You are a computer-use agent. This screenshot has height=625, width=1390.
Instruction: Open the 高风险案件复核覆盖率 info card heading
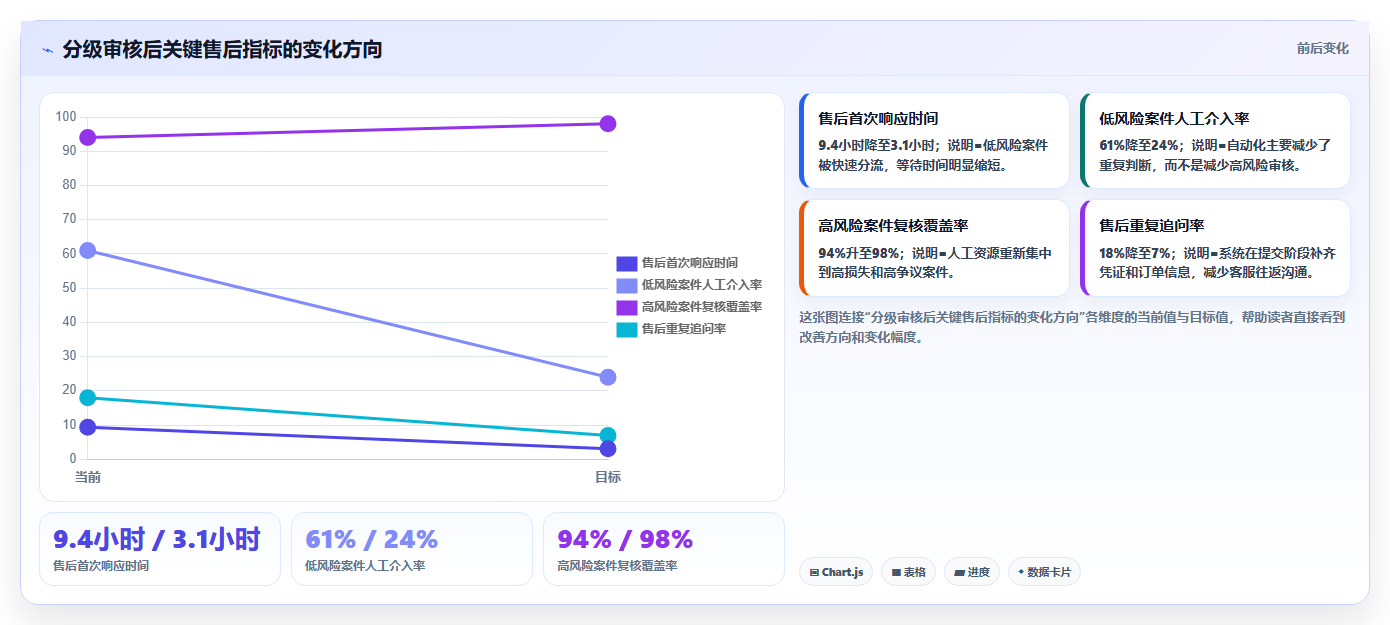pyautogui.click(x=893, y=226)
